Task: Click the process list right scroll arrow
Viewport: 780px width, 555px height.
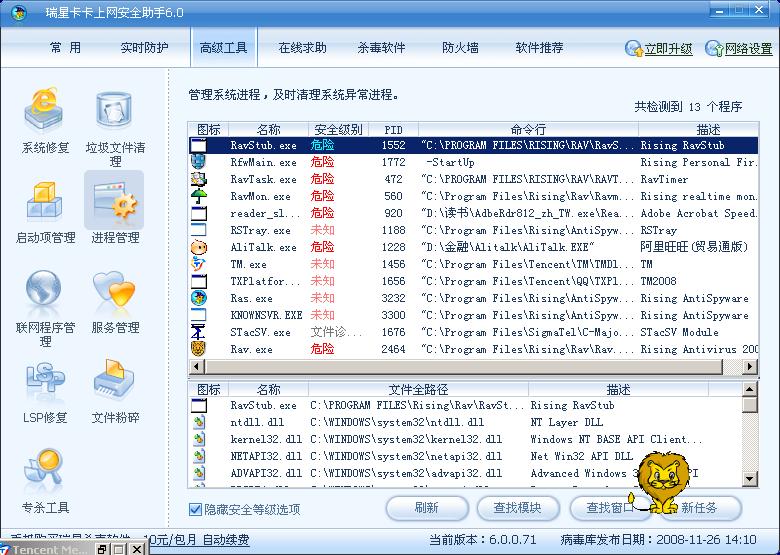Action: pyautogui.click(x=750, y=367)
